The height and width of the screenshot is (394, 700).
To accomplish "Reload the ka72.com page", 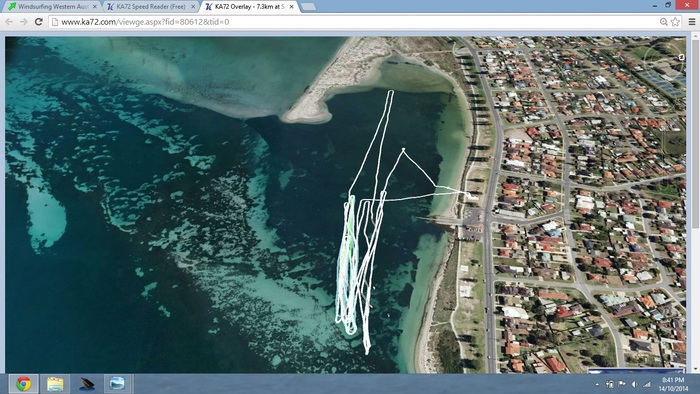I will 38,21.
